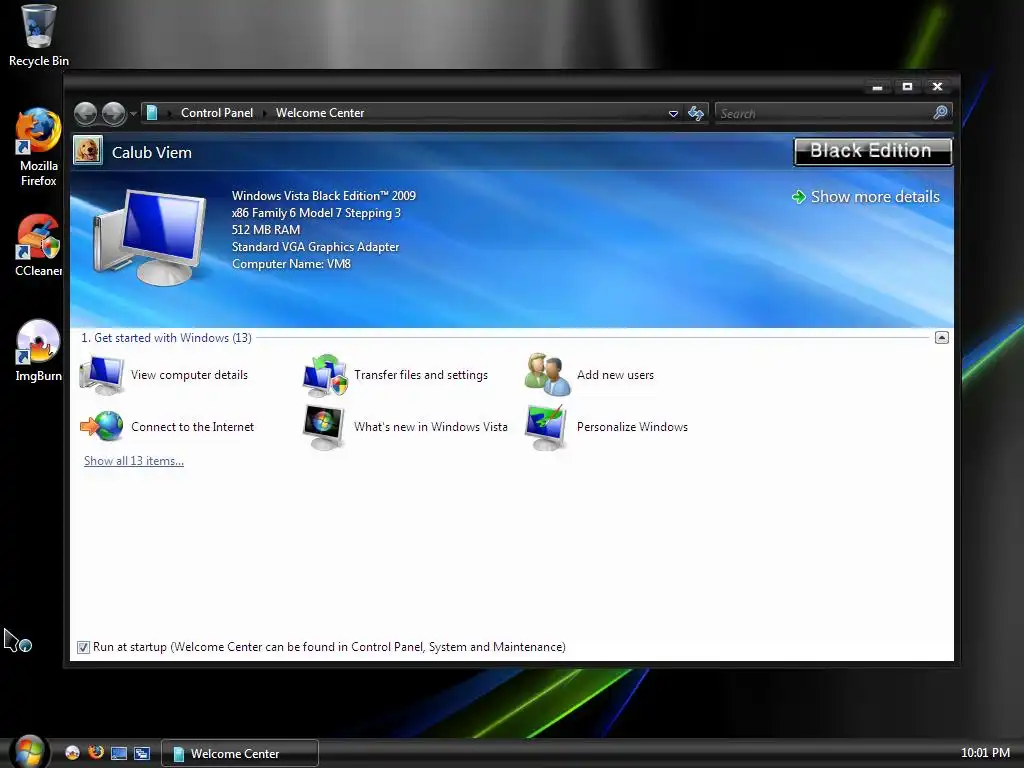The height and width of the screenshot is (768, 1024).
Task: Click the search magnifier icon
Action: [940, 113]
